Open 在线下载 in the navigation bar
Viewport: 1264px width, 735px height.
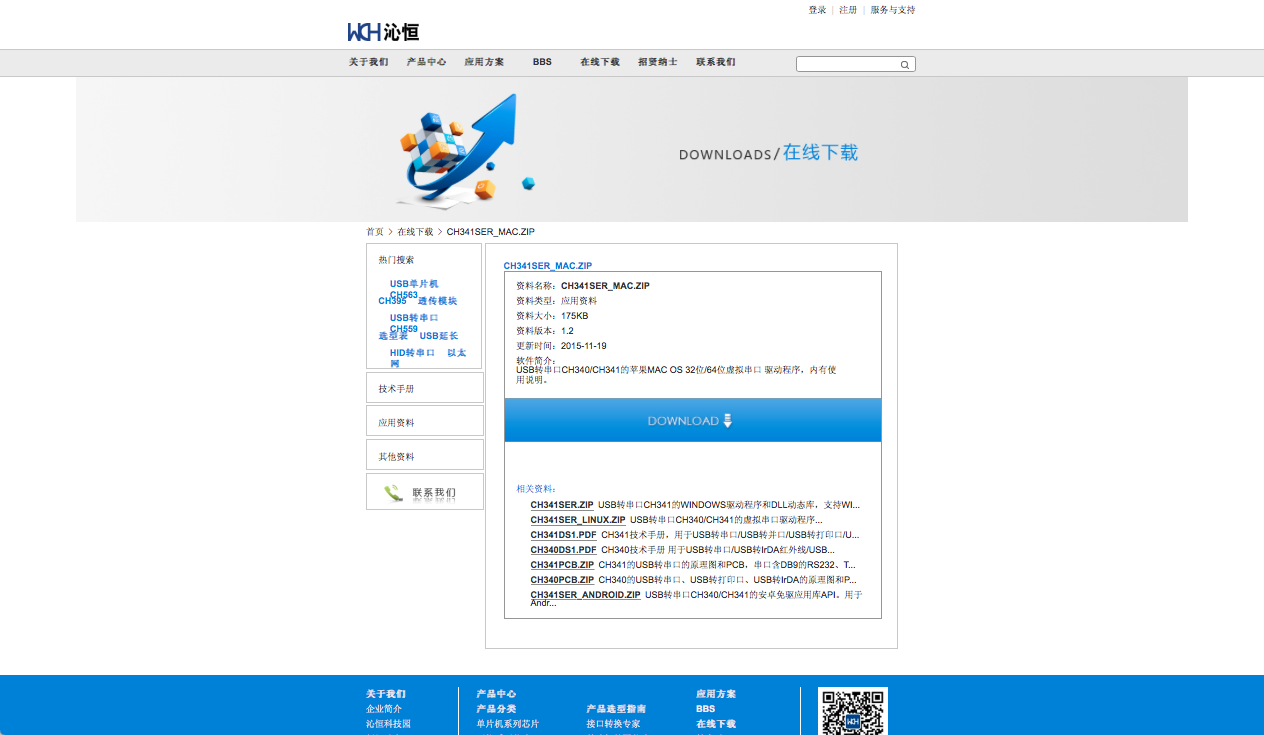[600, 62]
